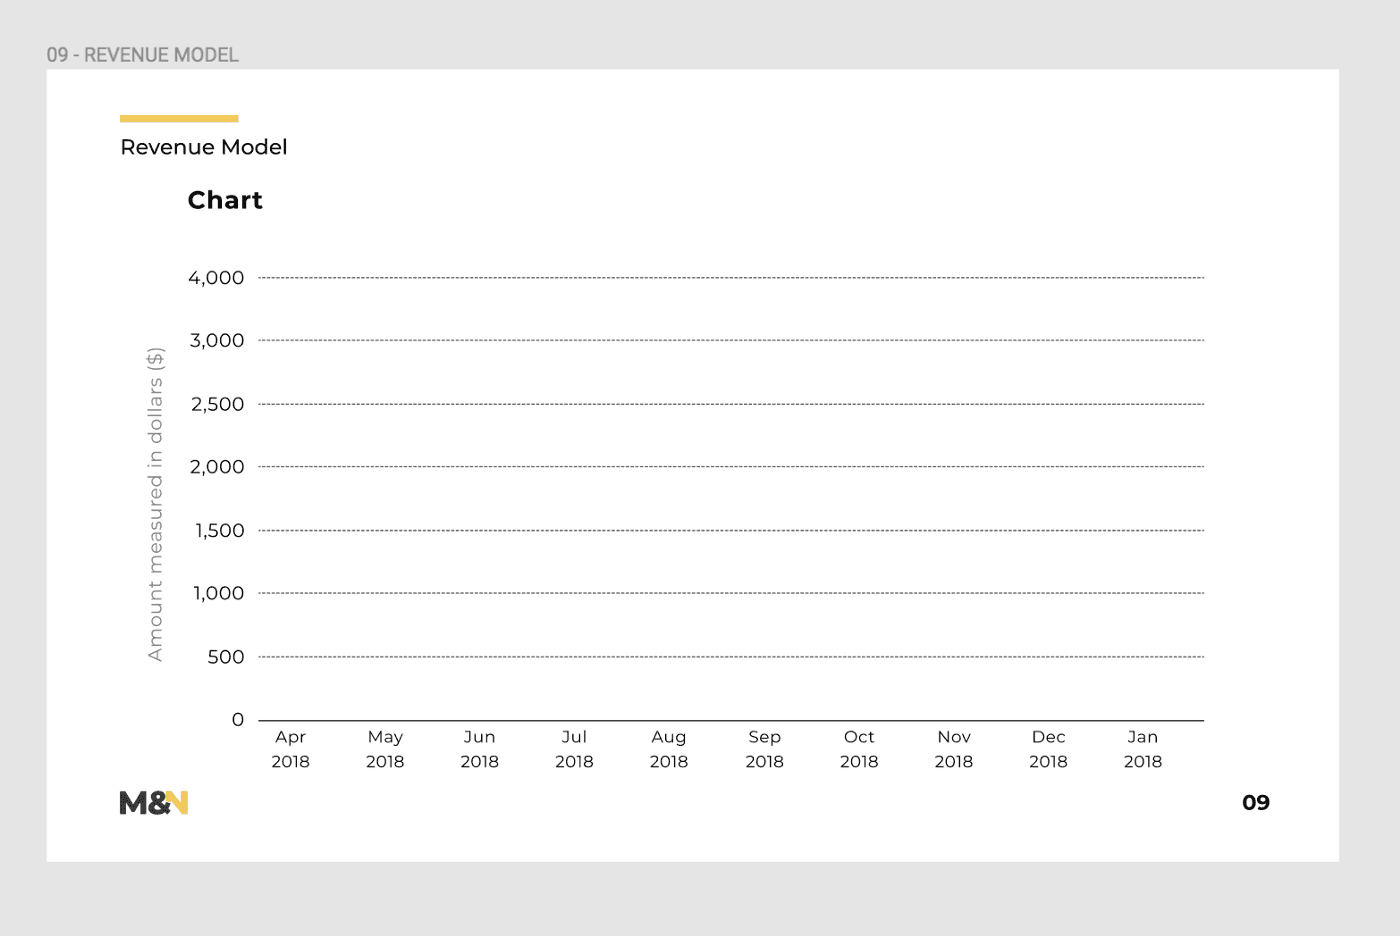
Task: Select the '09 - REVENUE MODEL' artboard label
Action: [x=143, y=55]
